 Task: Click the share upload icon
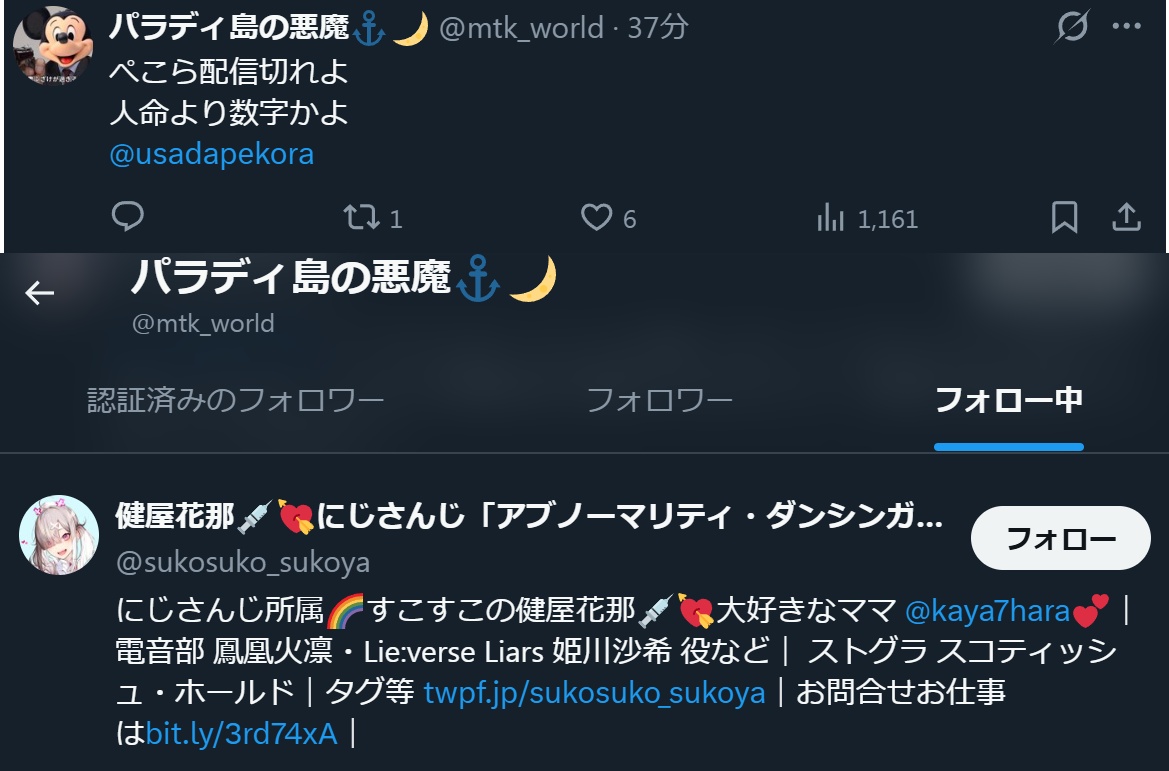tap(1127, 218)
